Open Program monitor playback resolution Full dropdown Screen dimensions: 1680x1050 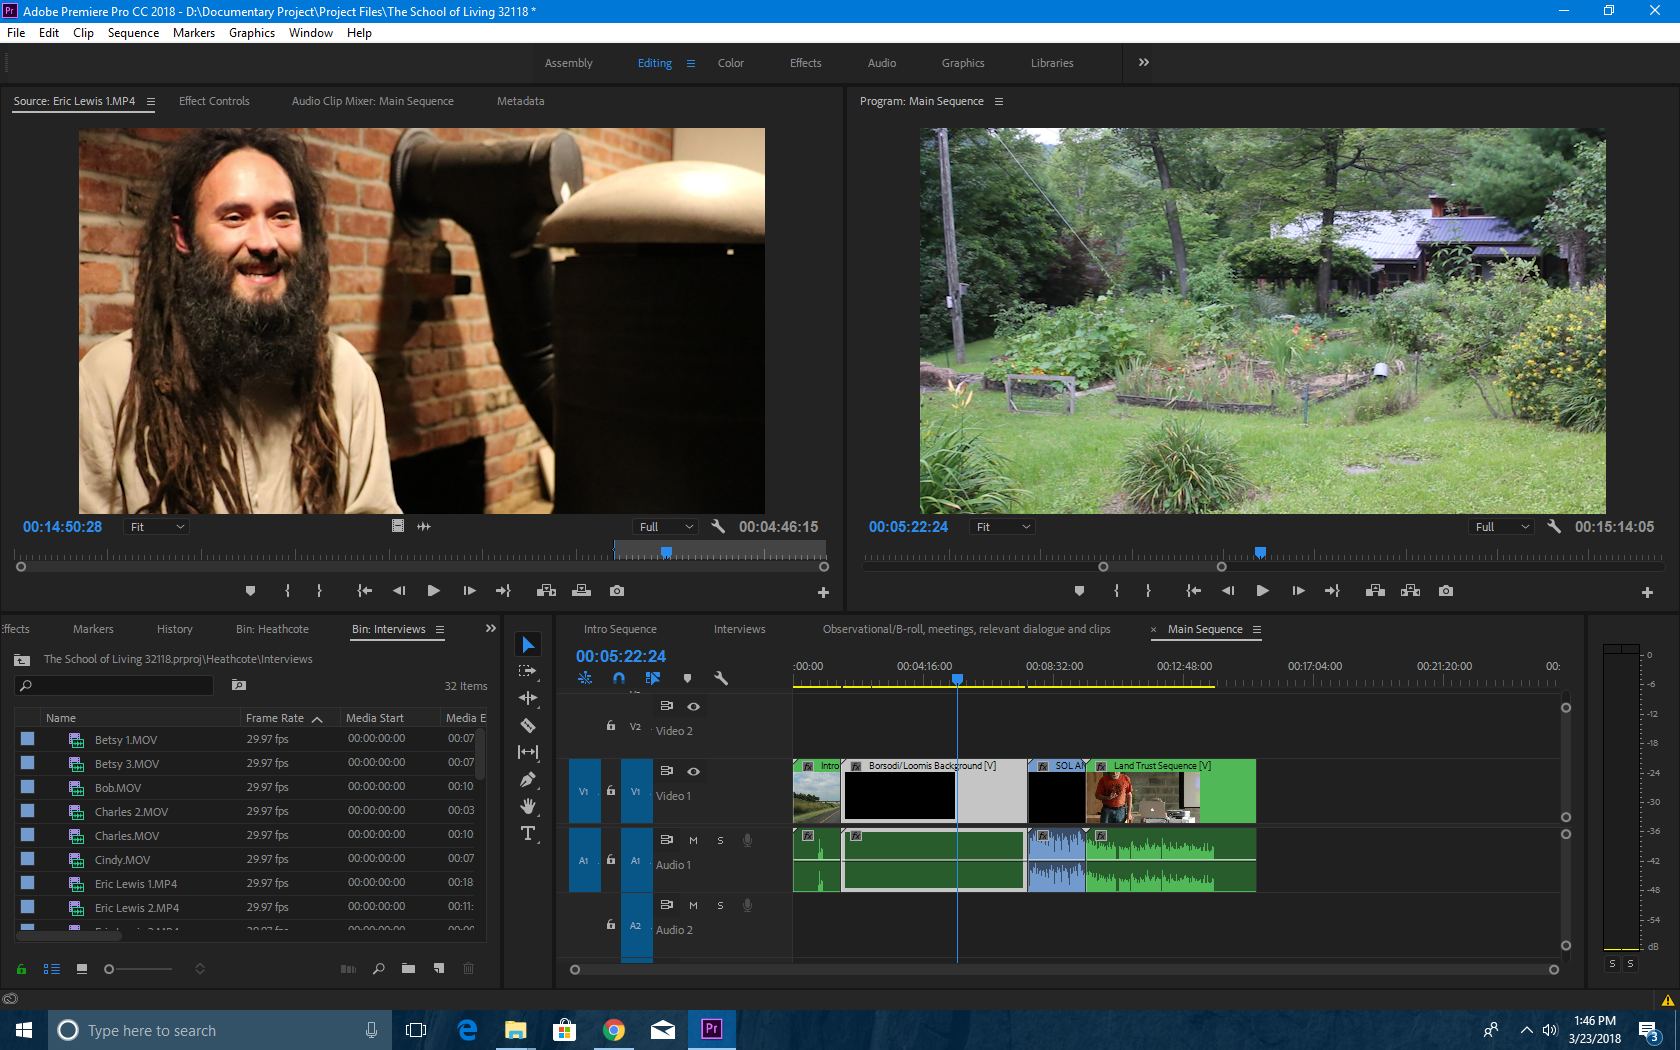(1502, 527)
